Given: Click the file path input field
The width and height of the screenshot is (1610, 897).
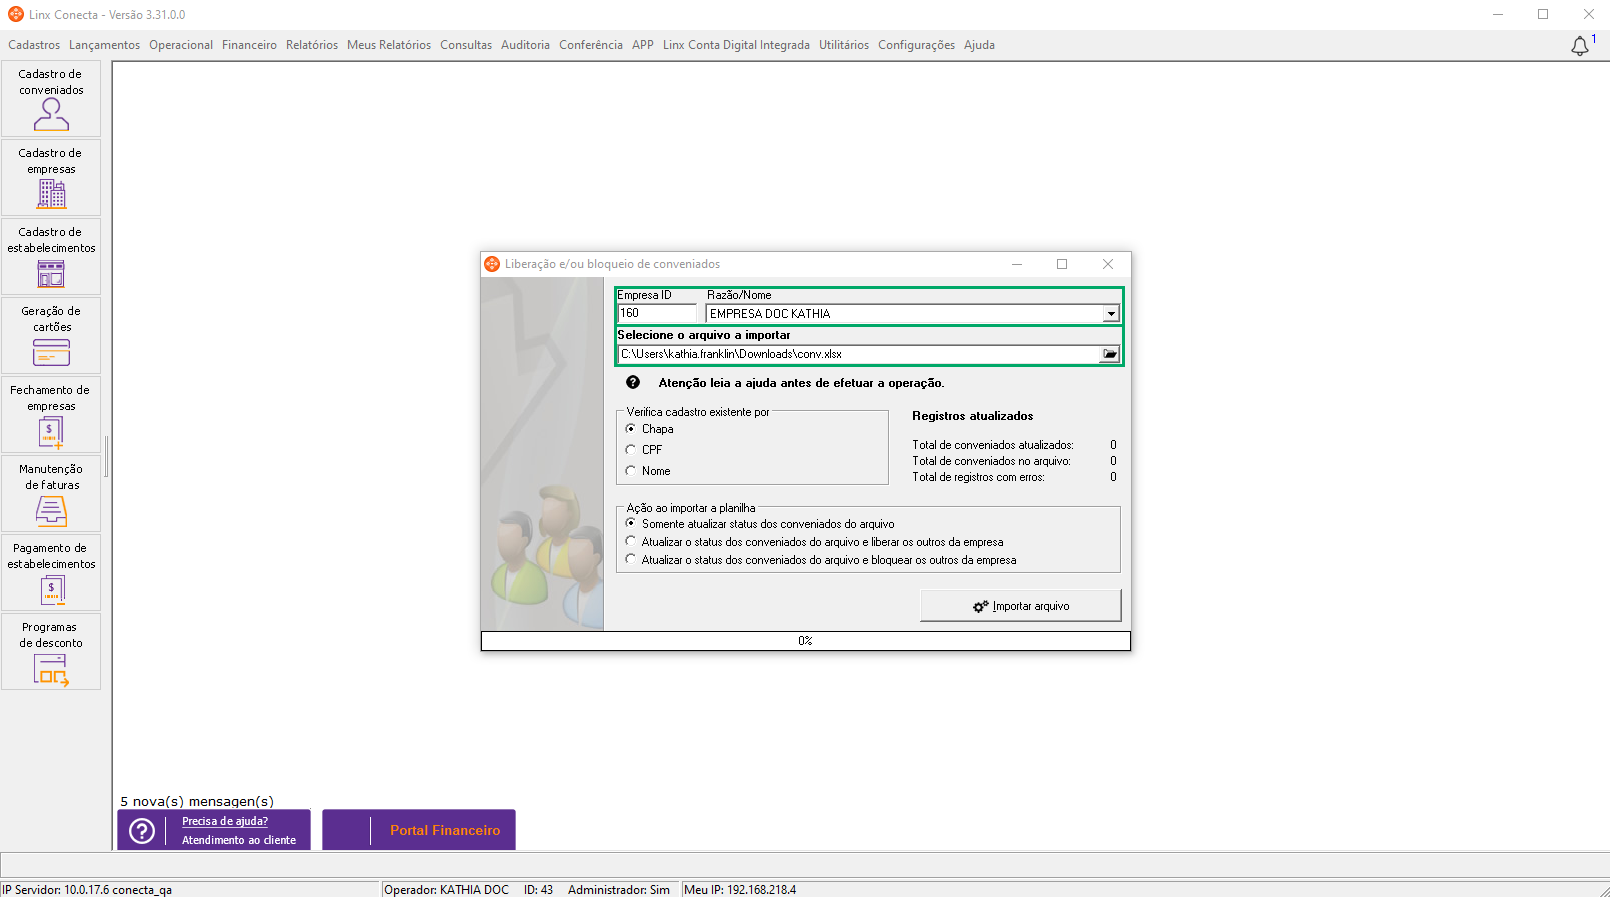Looking at the screenshot, I should coord(859,354).
